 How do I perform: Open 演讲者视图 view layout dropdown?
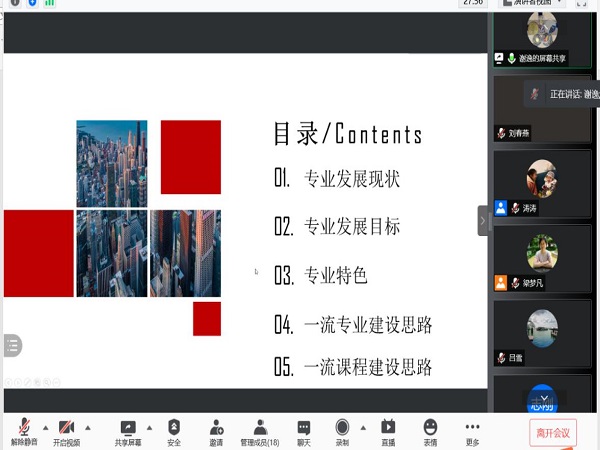pos(532,3)
